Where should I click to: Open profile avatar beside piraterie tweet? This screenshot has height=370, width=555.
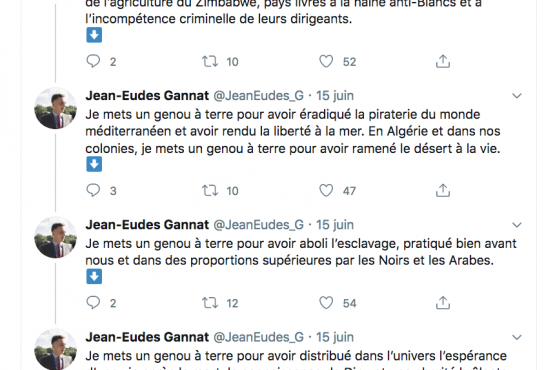click(x=55, y=108)
